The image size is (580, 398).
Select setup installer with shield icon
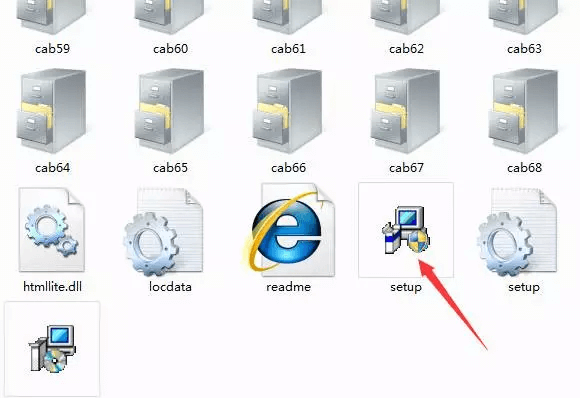point(406,230)
